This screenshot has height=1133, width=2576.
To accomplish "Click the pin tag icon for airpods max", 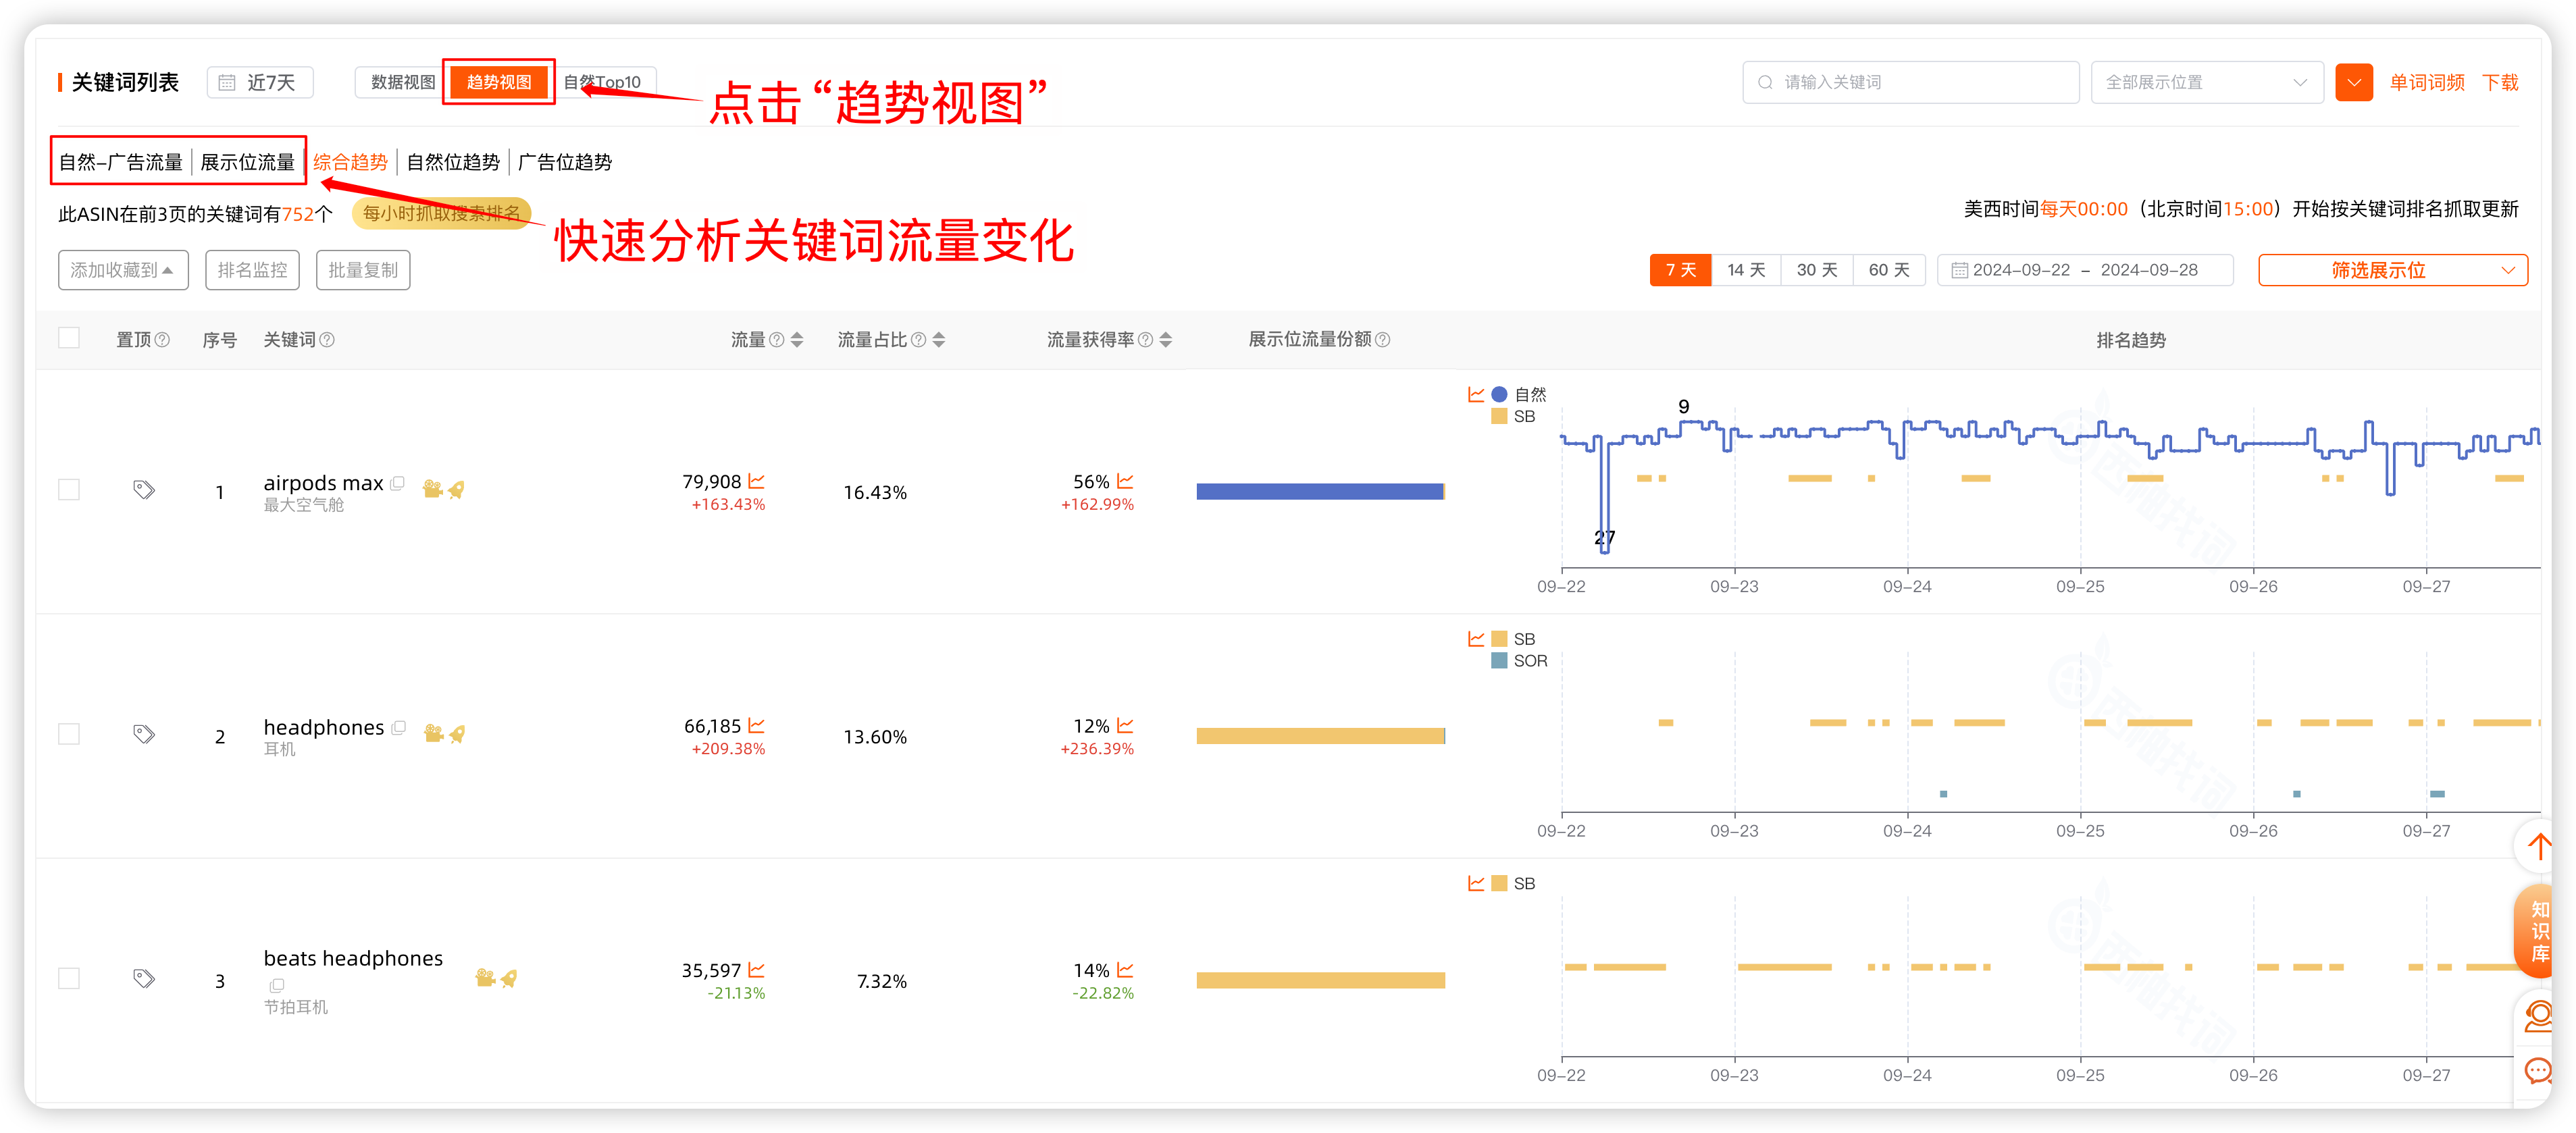I will pyautogui.click(x=144, y=490).
